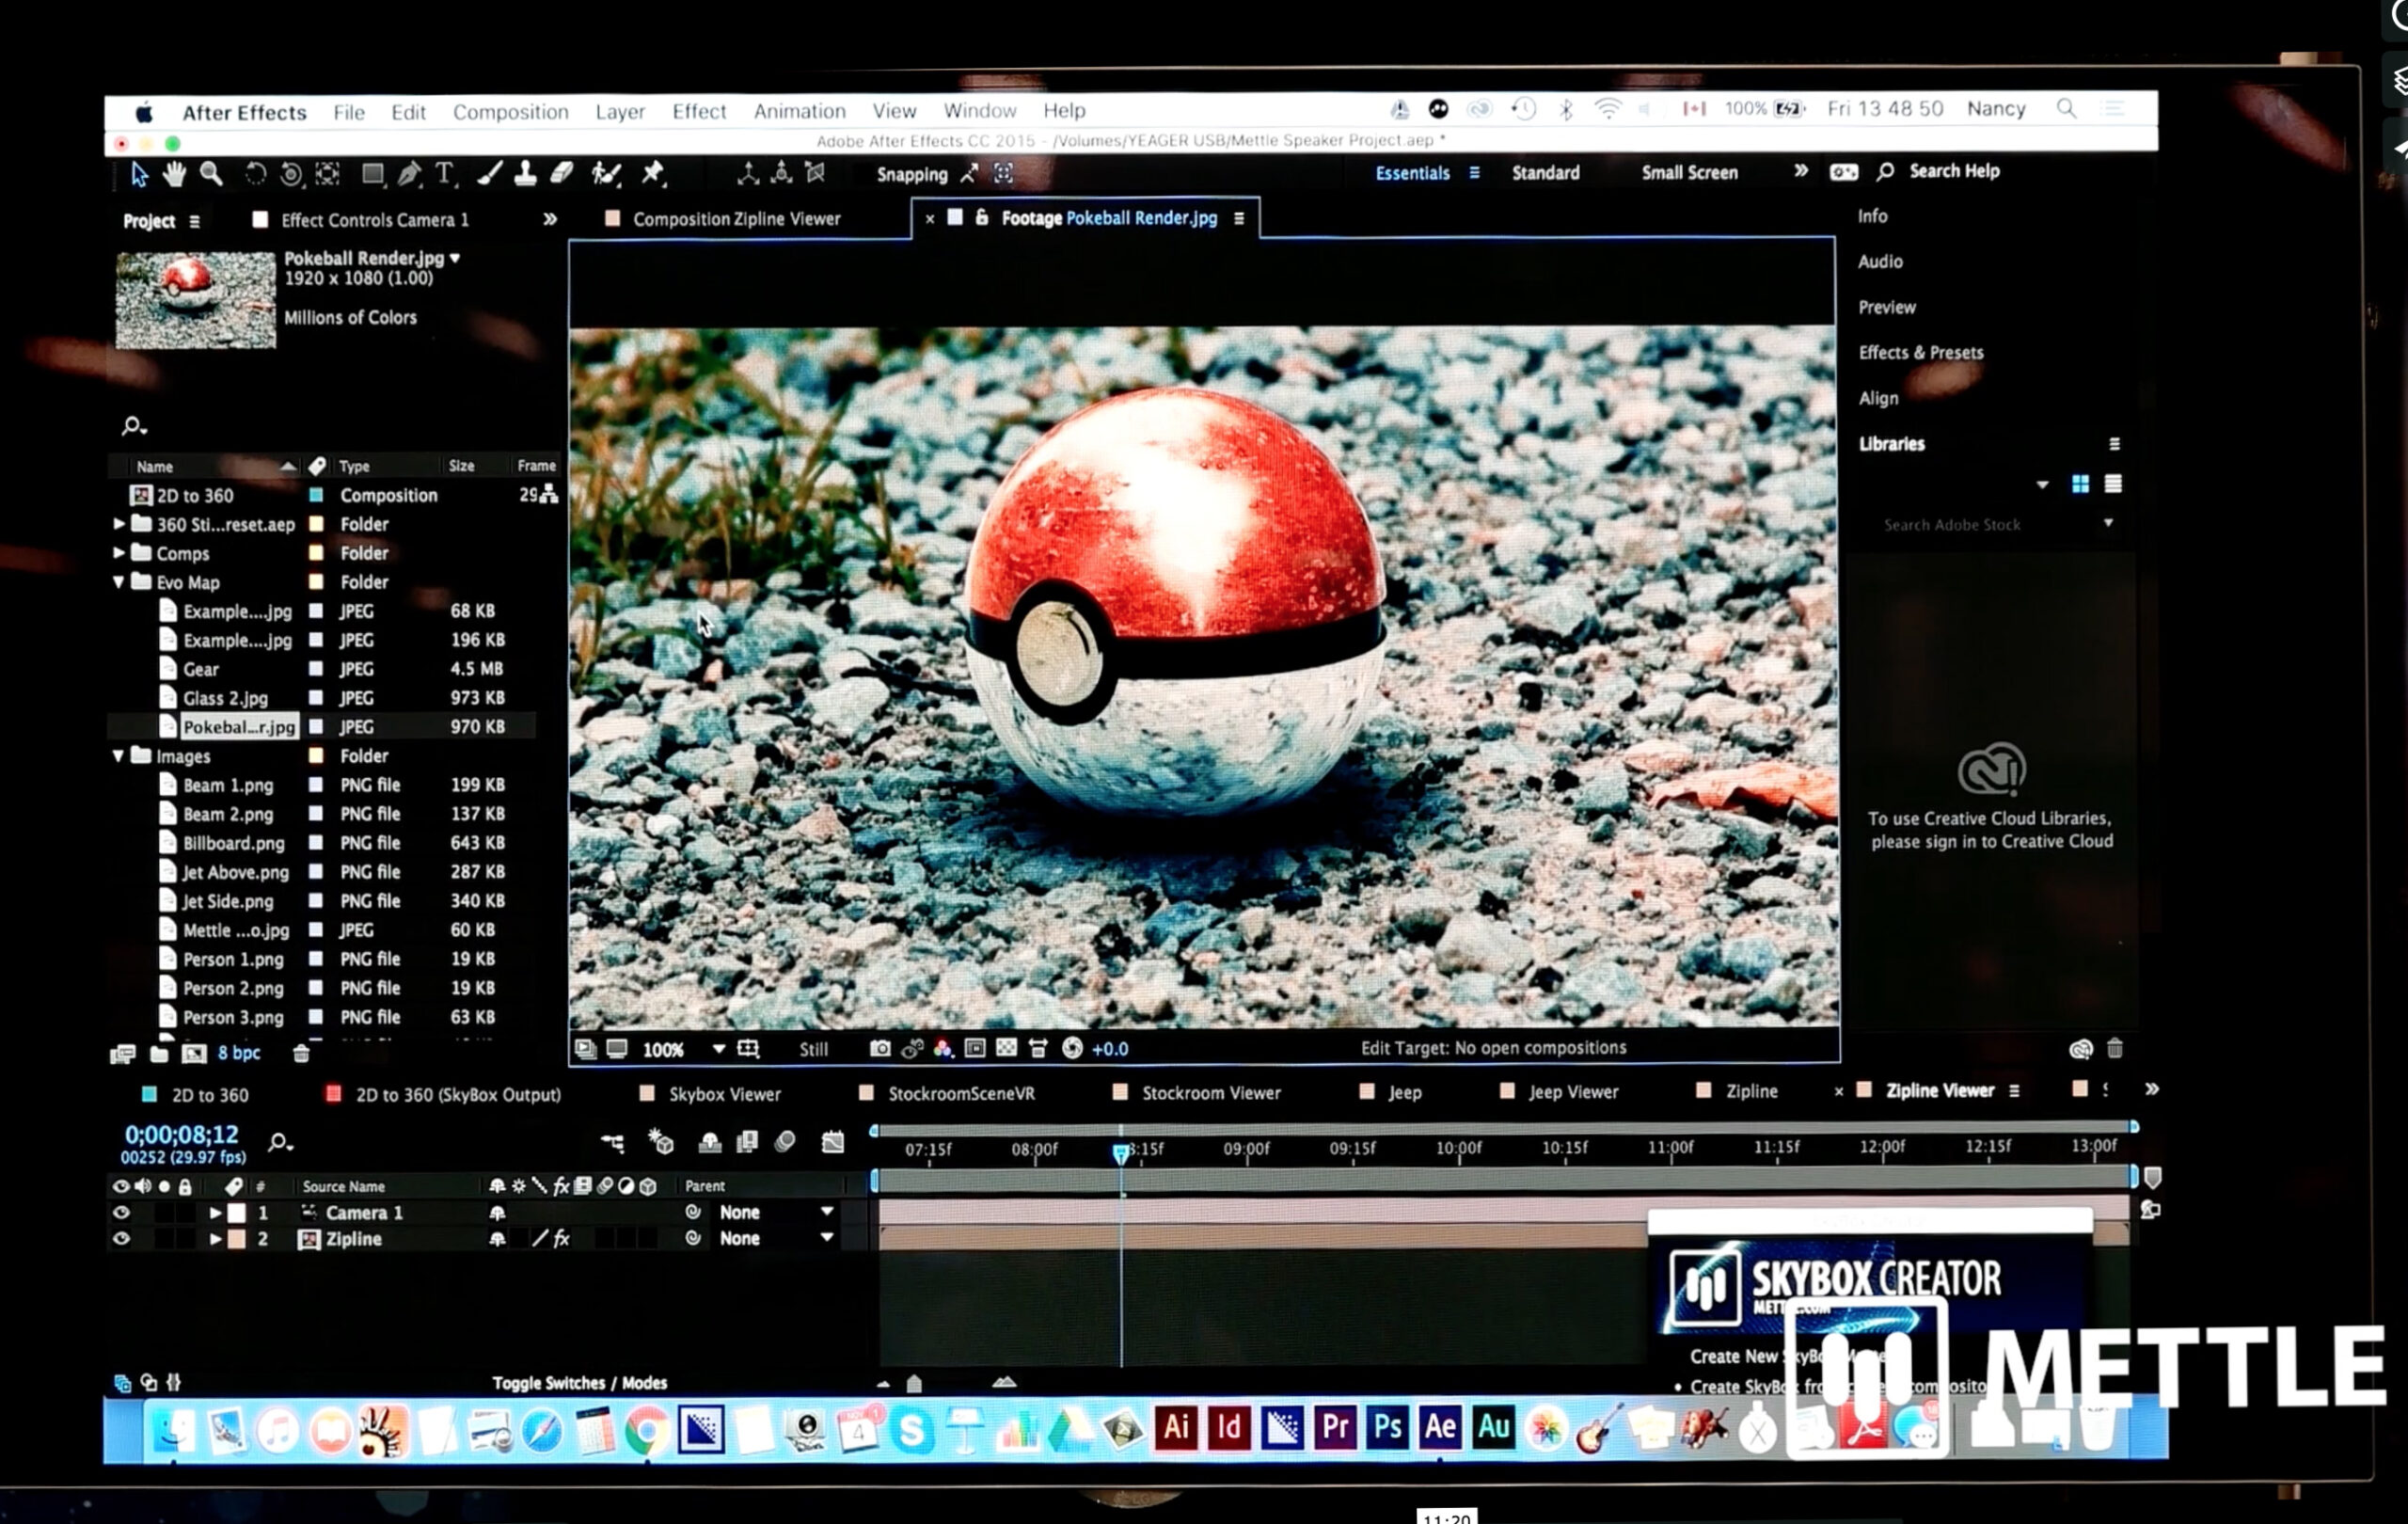This screenshot has height=1524, width=2408.
Task: Open After Effects from the dock
Action: pos(1439,1427)
